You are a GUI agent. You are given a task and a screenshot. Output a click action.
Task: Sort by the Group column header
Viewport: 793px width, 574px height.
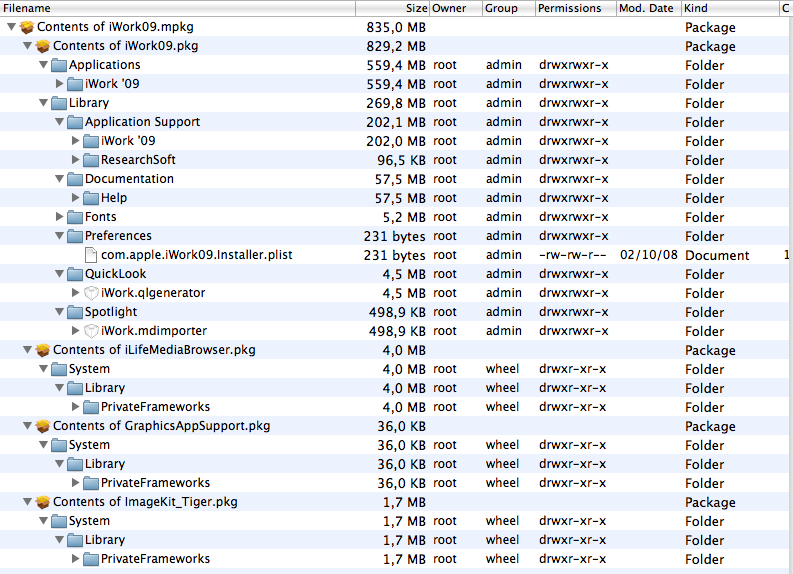tap(508, 8)
